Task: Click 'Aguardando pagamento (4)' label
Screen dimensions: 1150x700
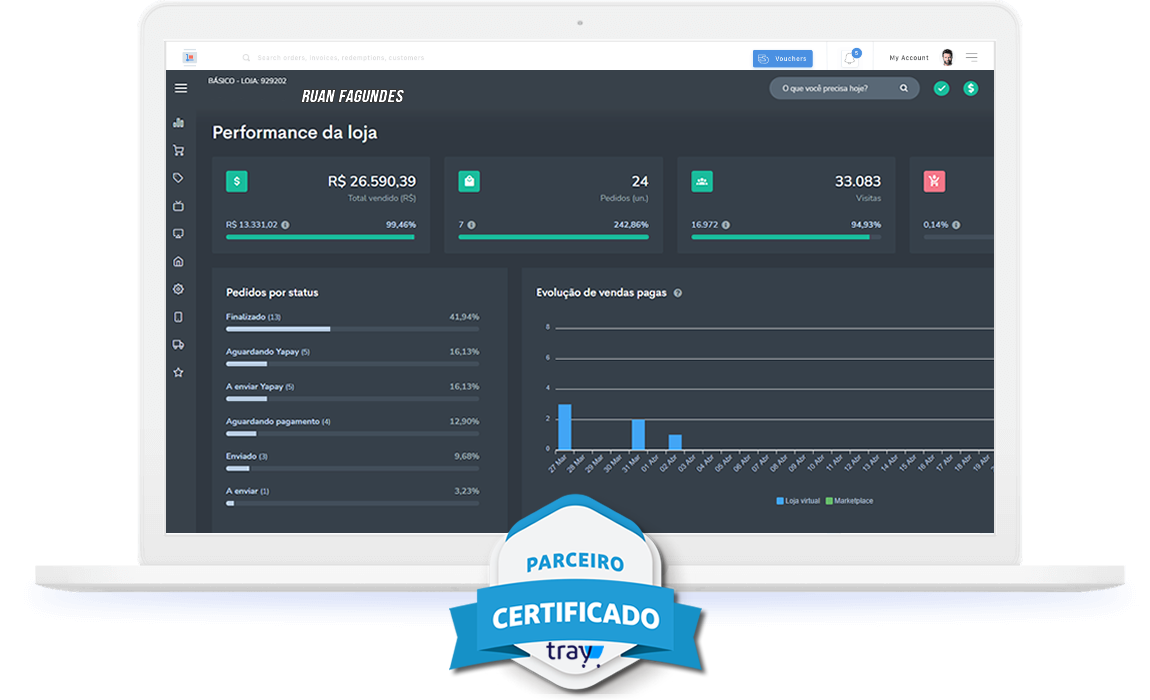Action: (278, 422)
